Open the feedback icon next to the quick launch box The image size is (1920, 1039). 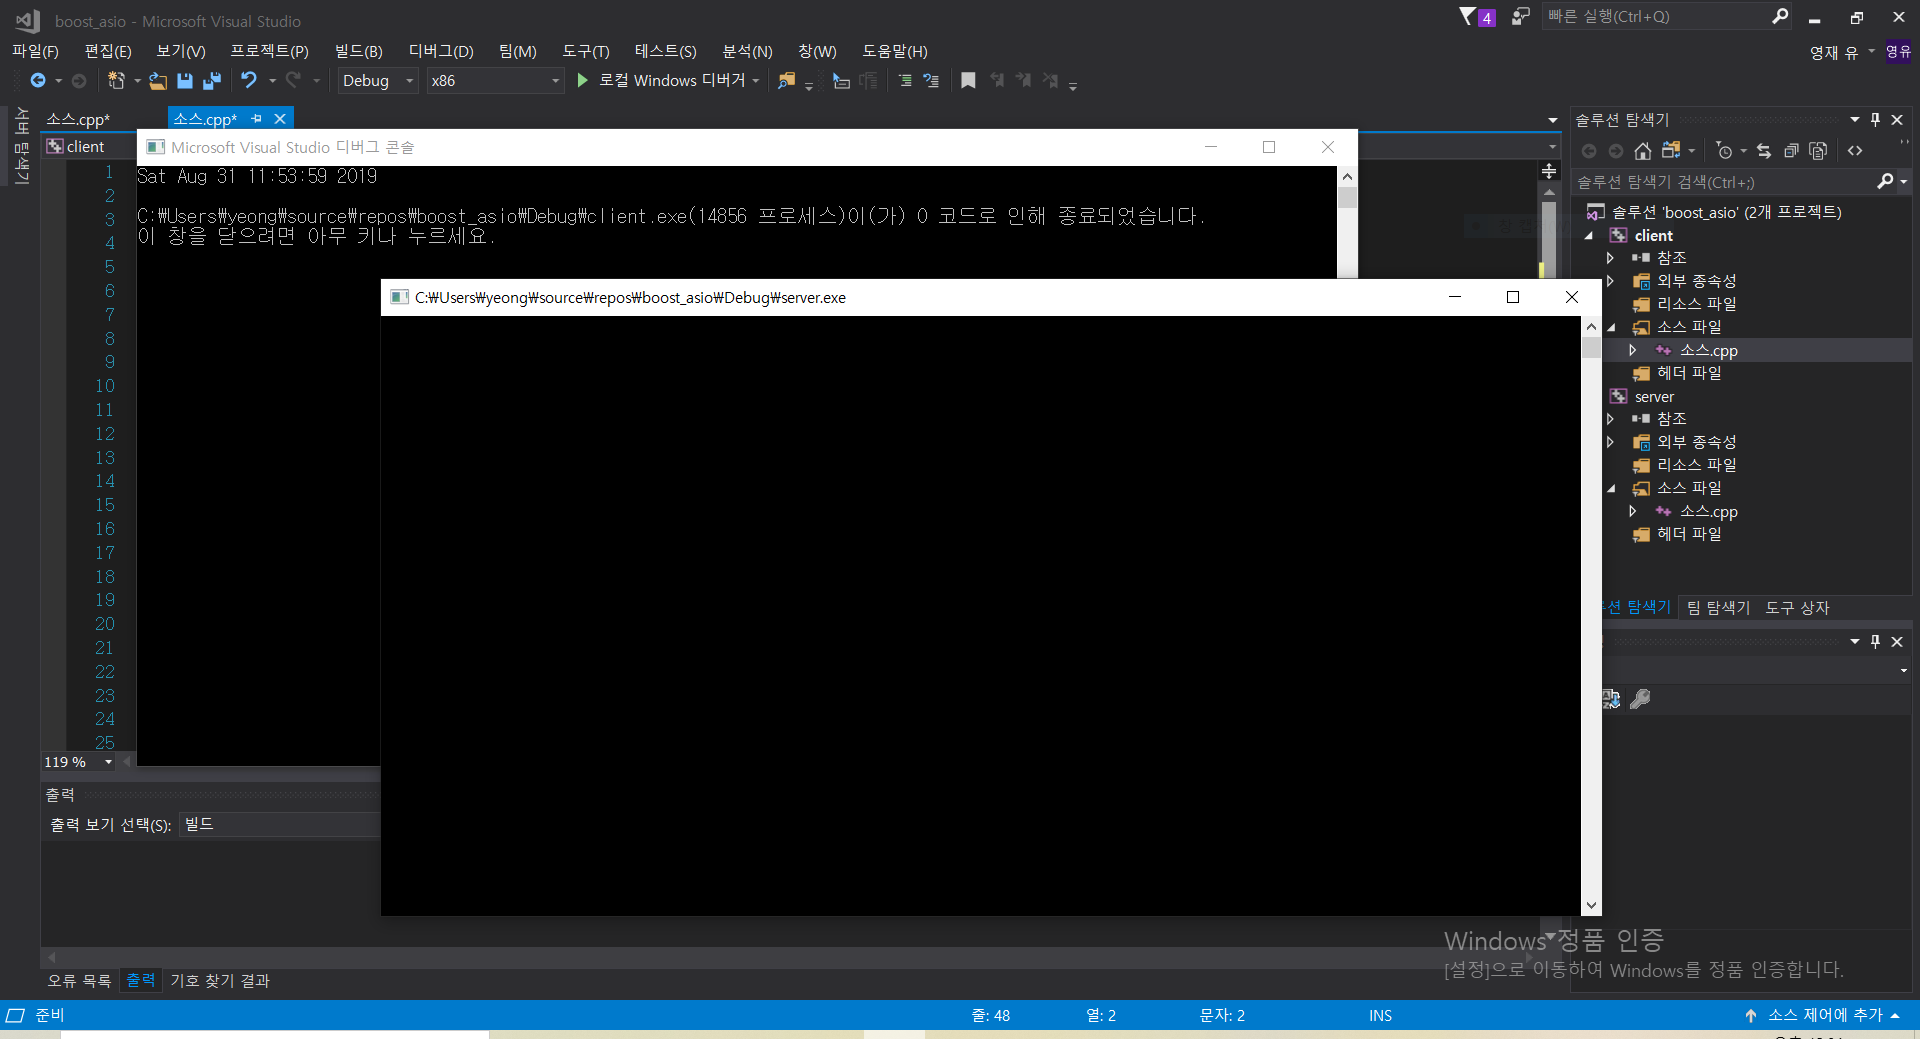click(x=1520, y=17)
